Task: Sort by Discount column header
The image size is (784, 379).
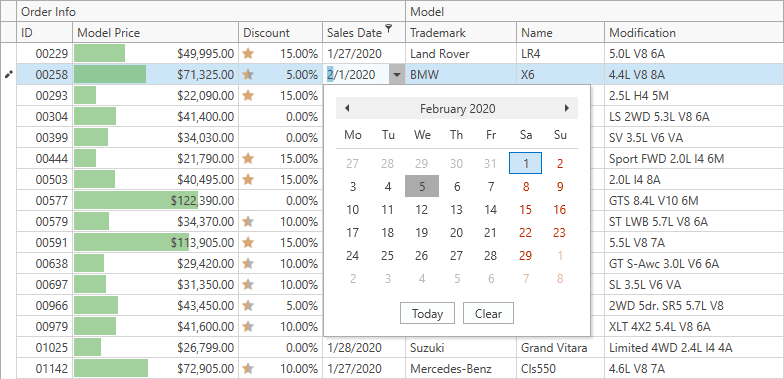Action: pos(280,32)
